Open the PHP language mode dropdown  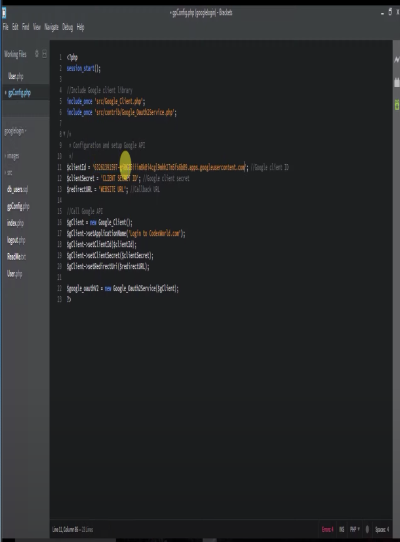coord(354,529)
